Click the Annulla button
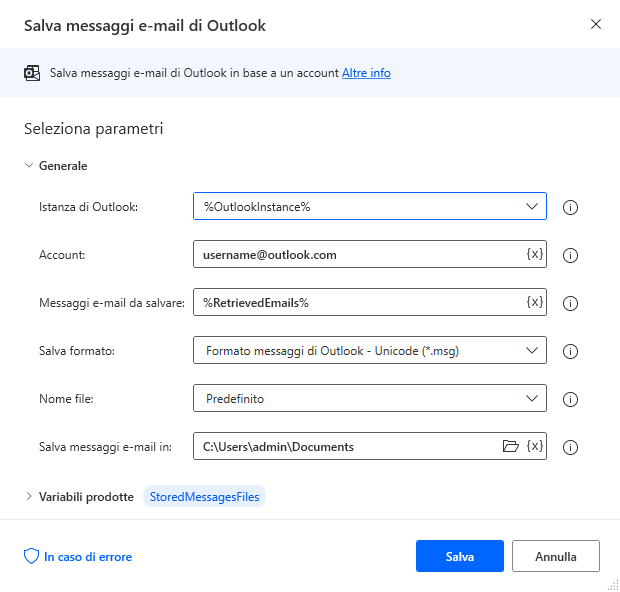The image size is (620, 592). (x=556, y=556)
